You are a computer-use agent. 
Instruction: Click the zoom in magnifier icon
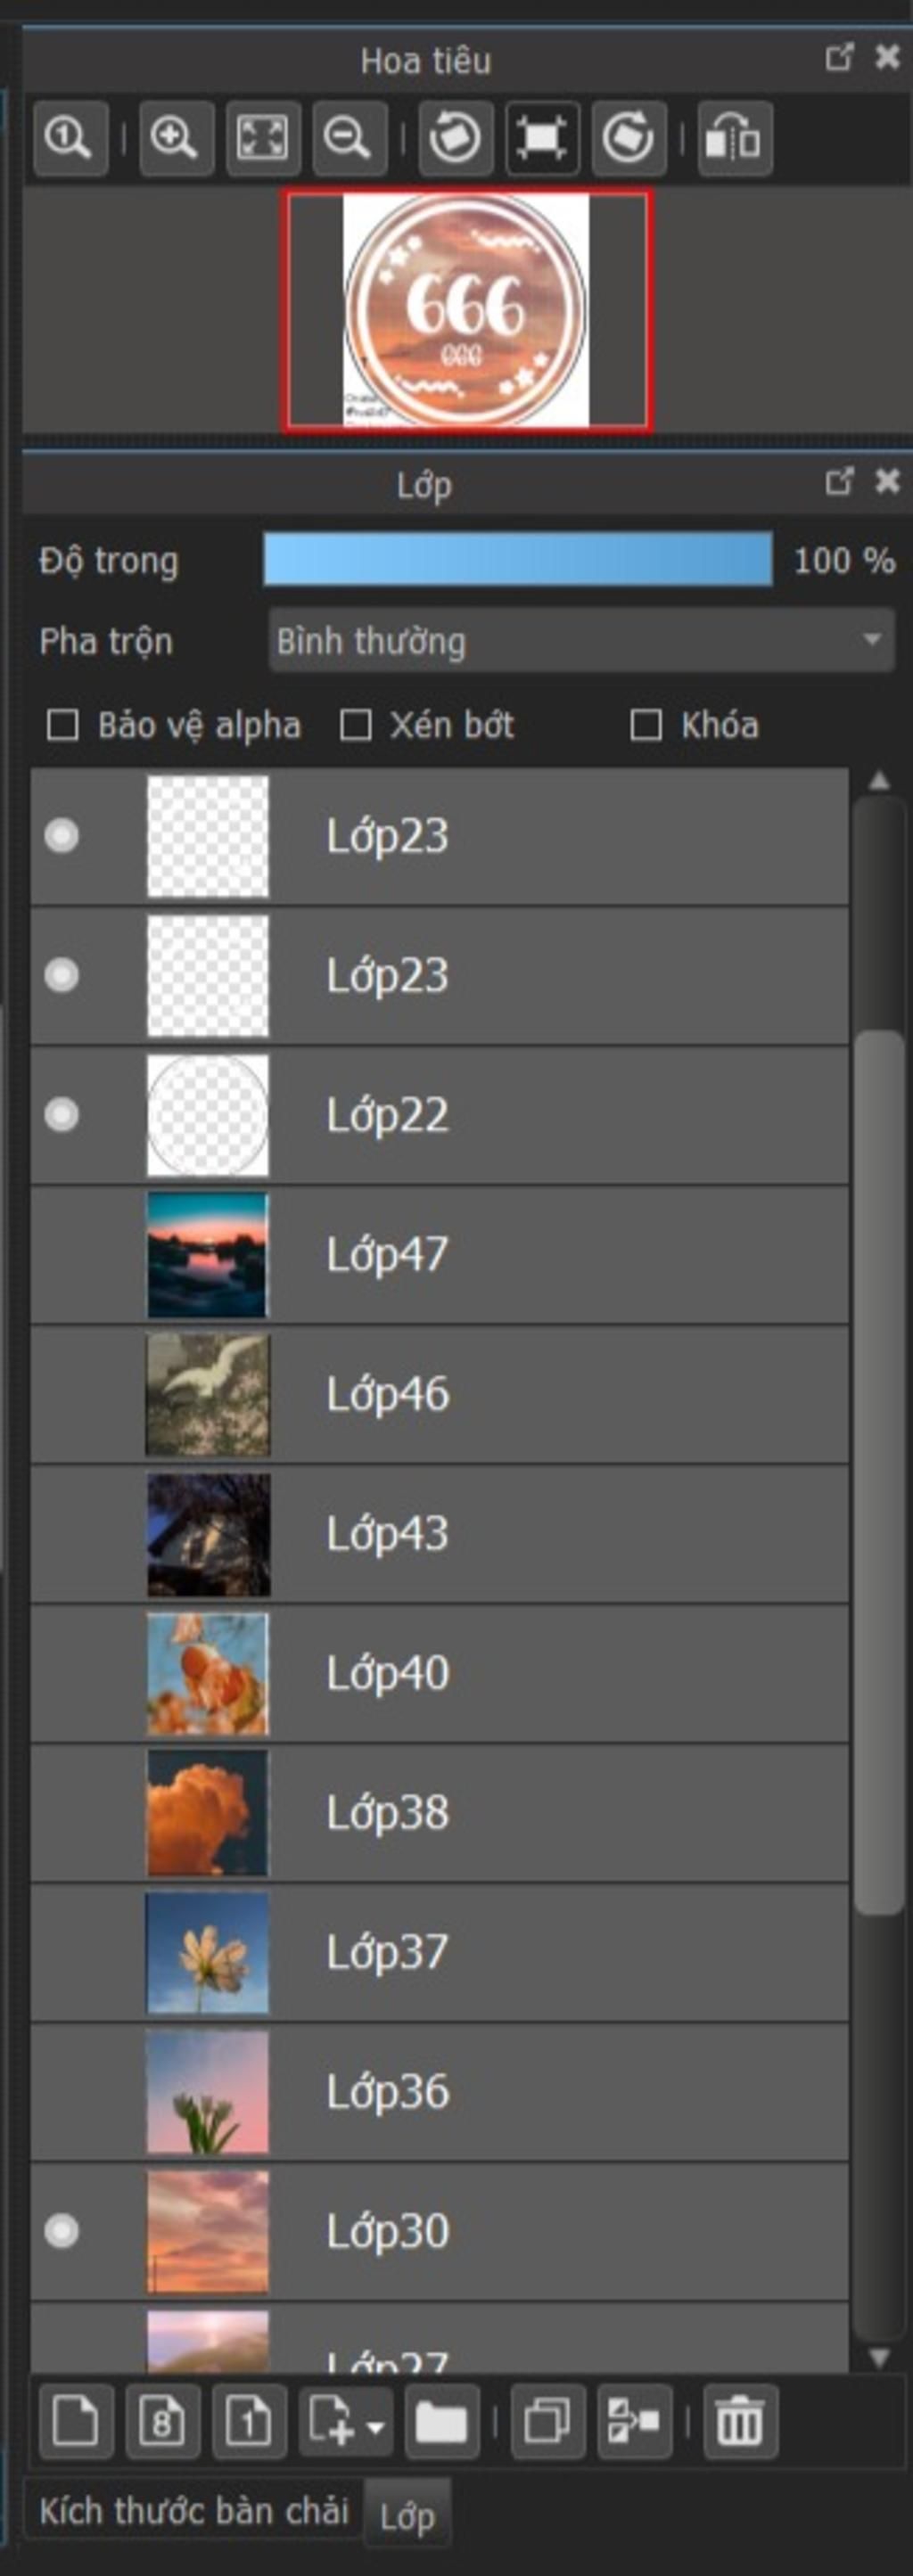[175, 138]
